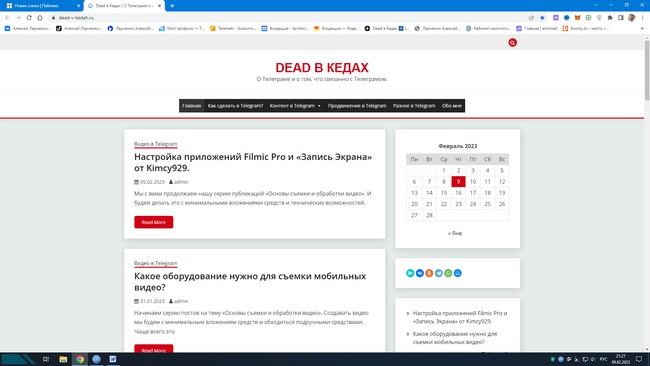Viewport: 650px width, 366px height.
Task: Click the admin author of 31.01.2023 post
Action: (181, 301)
